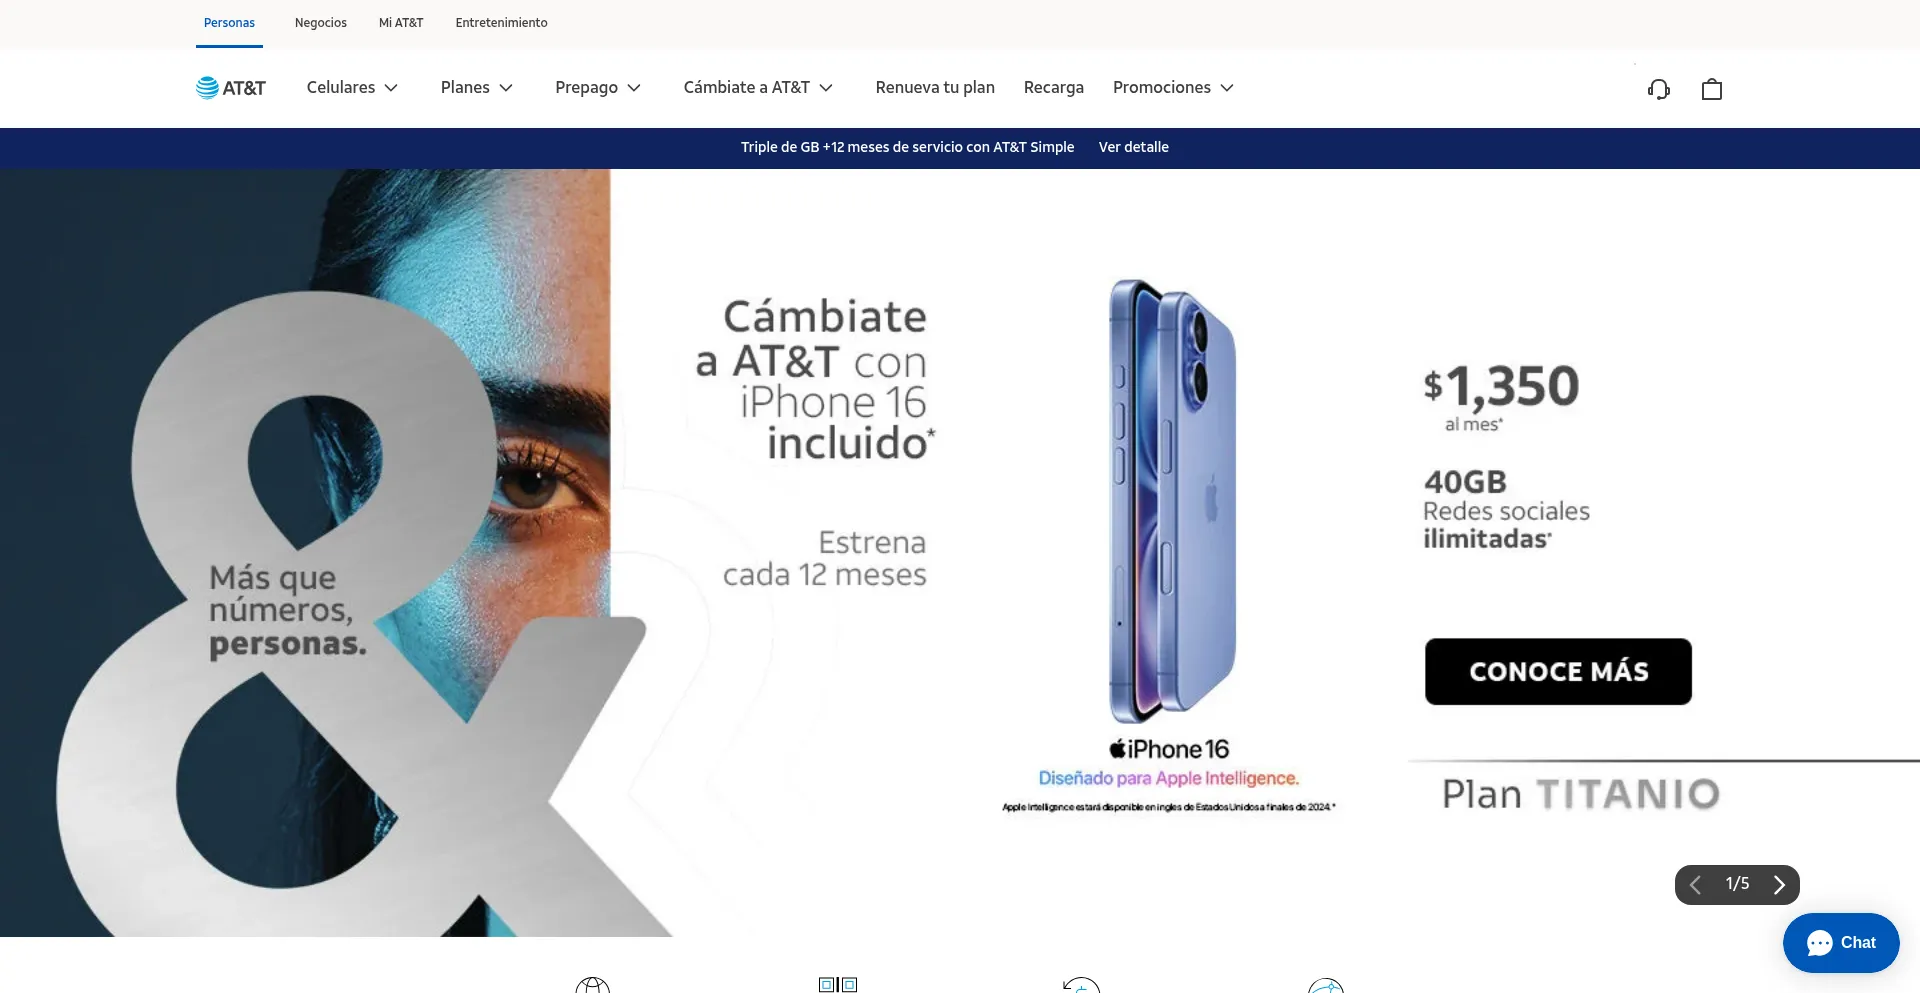Click the iPhone 16 product image

1171,501
